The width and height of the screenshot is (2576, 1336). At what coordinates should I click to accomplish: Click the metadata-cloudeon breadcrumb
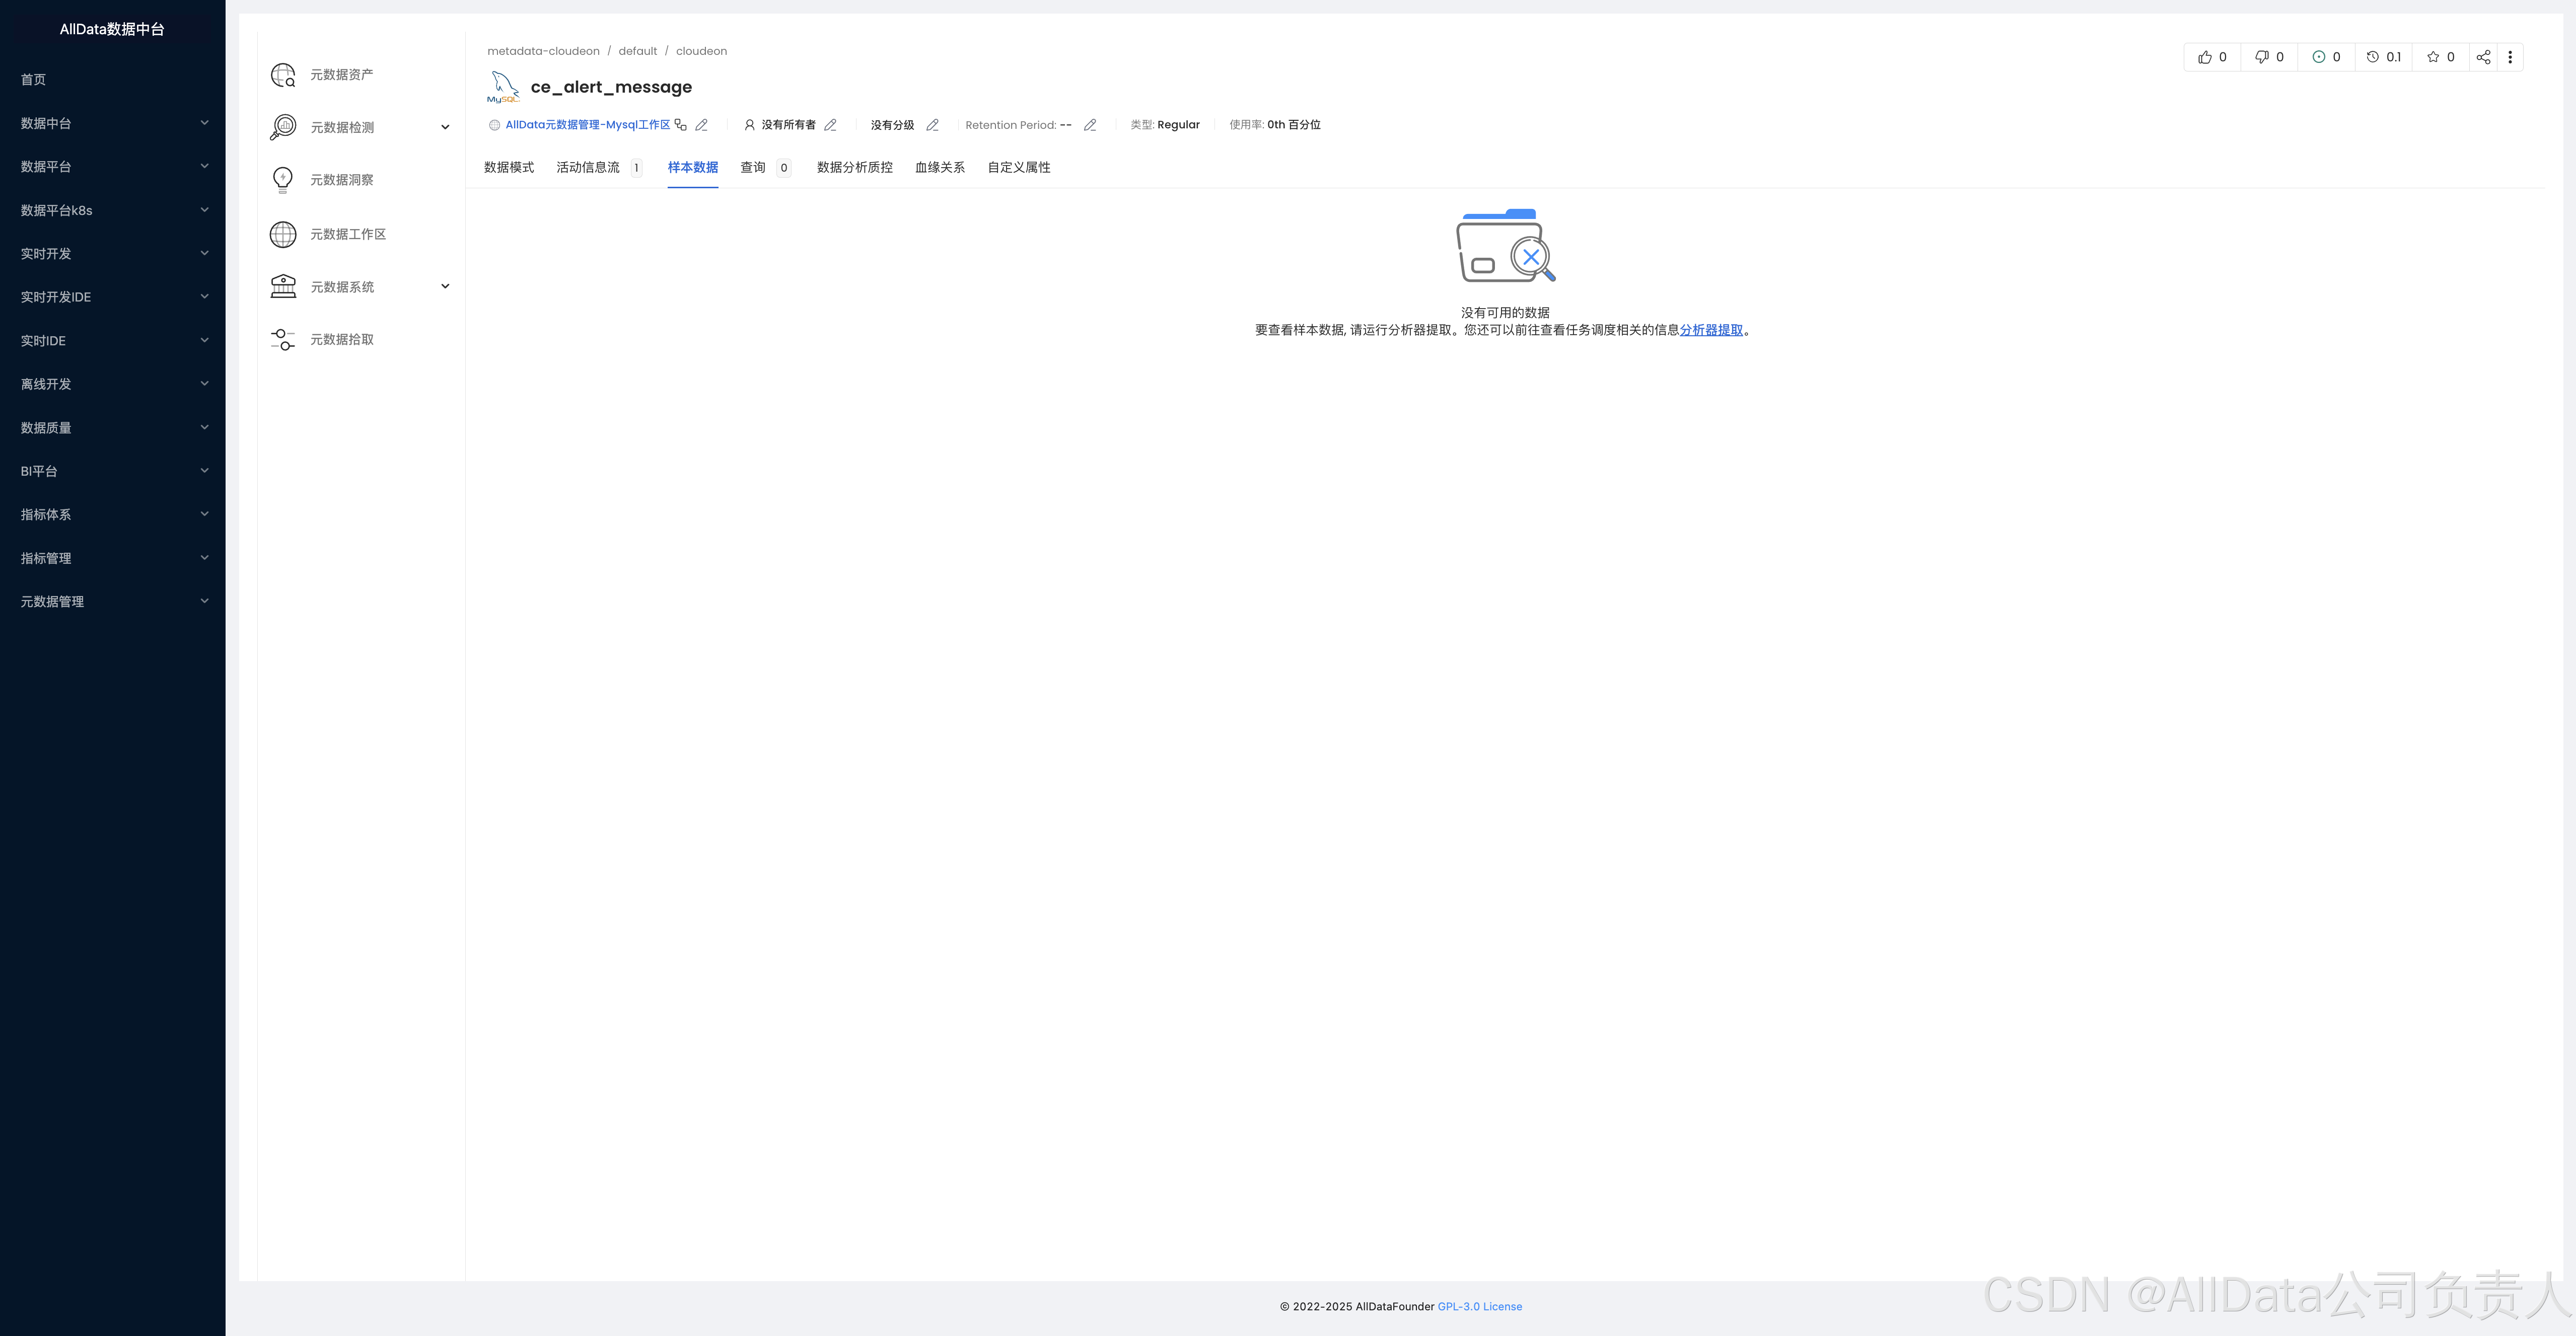(543, 51)
